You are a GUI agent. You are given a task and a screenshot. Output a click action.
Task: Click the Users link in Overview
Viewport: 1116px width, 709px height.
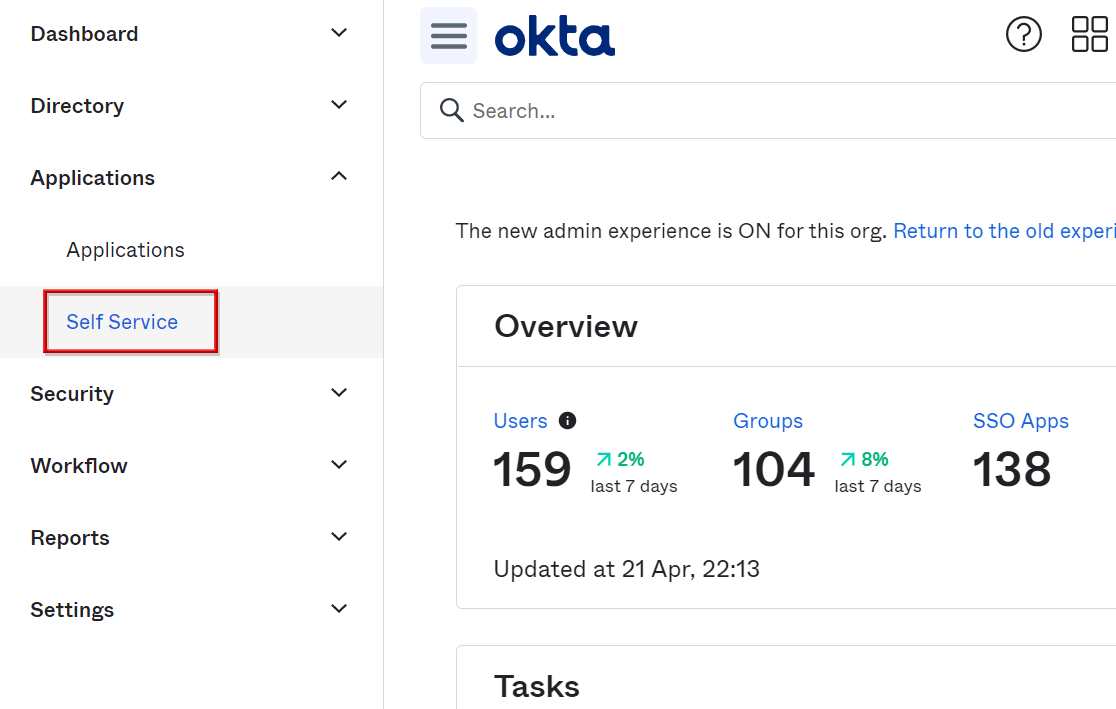(x=520, y=421)
